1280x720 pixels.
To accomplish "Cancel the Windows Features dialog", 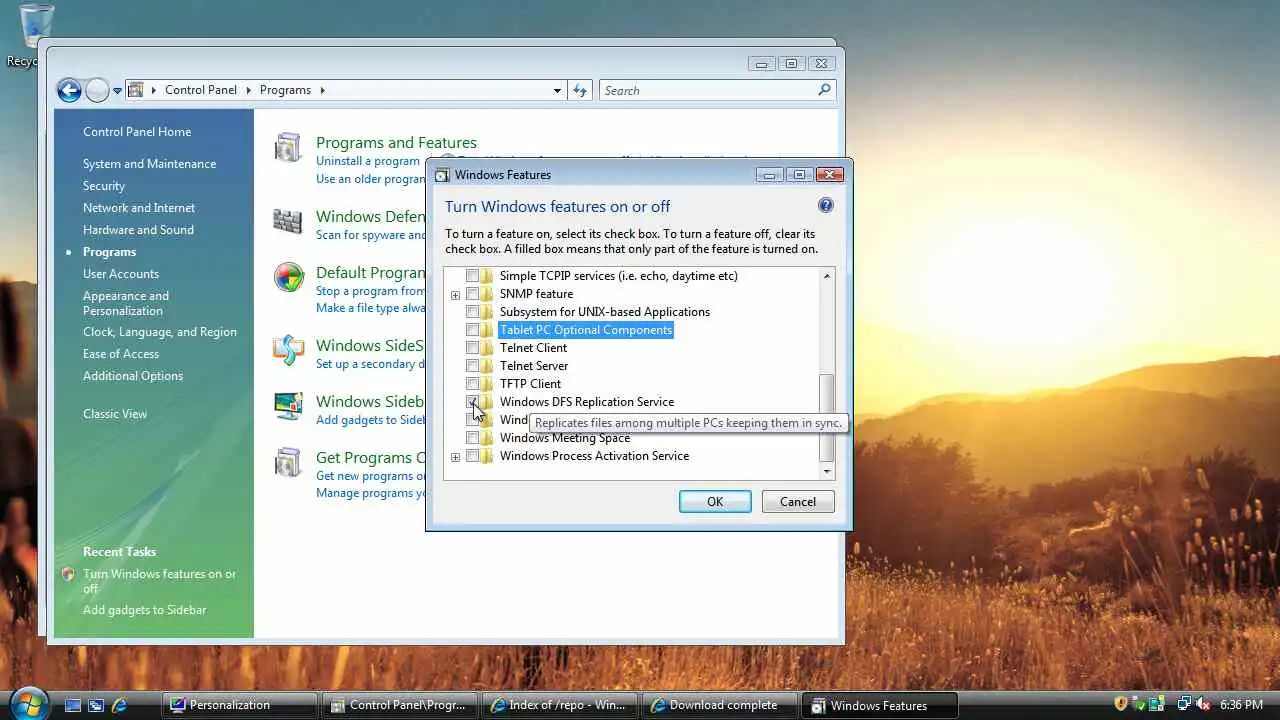I will [798, 501].
